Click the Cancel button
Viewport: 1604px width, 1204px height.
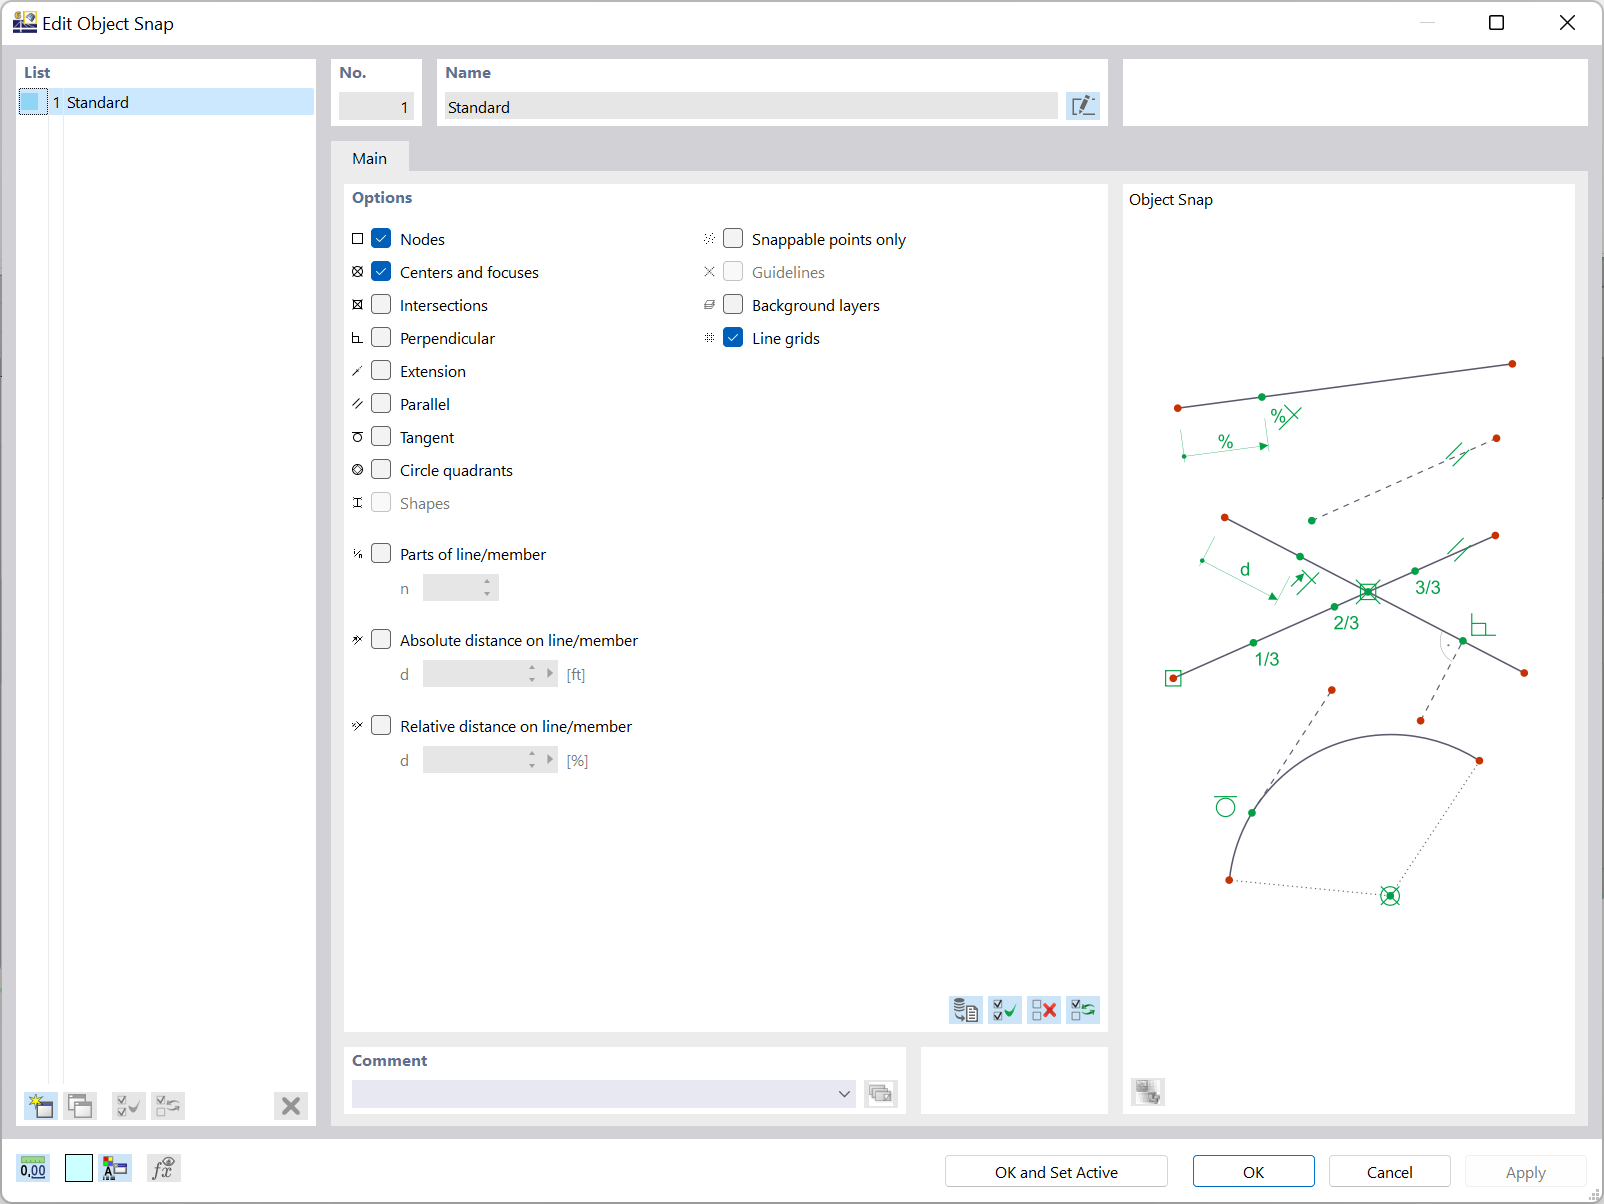click(1389, 1172)
